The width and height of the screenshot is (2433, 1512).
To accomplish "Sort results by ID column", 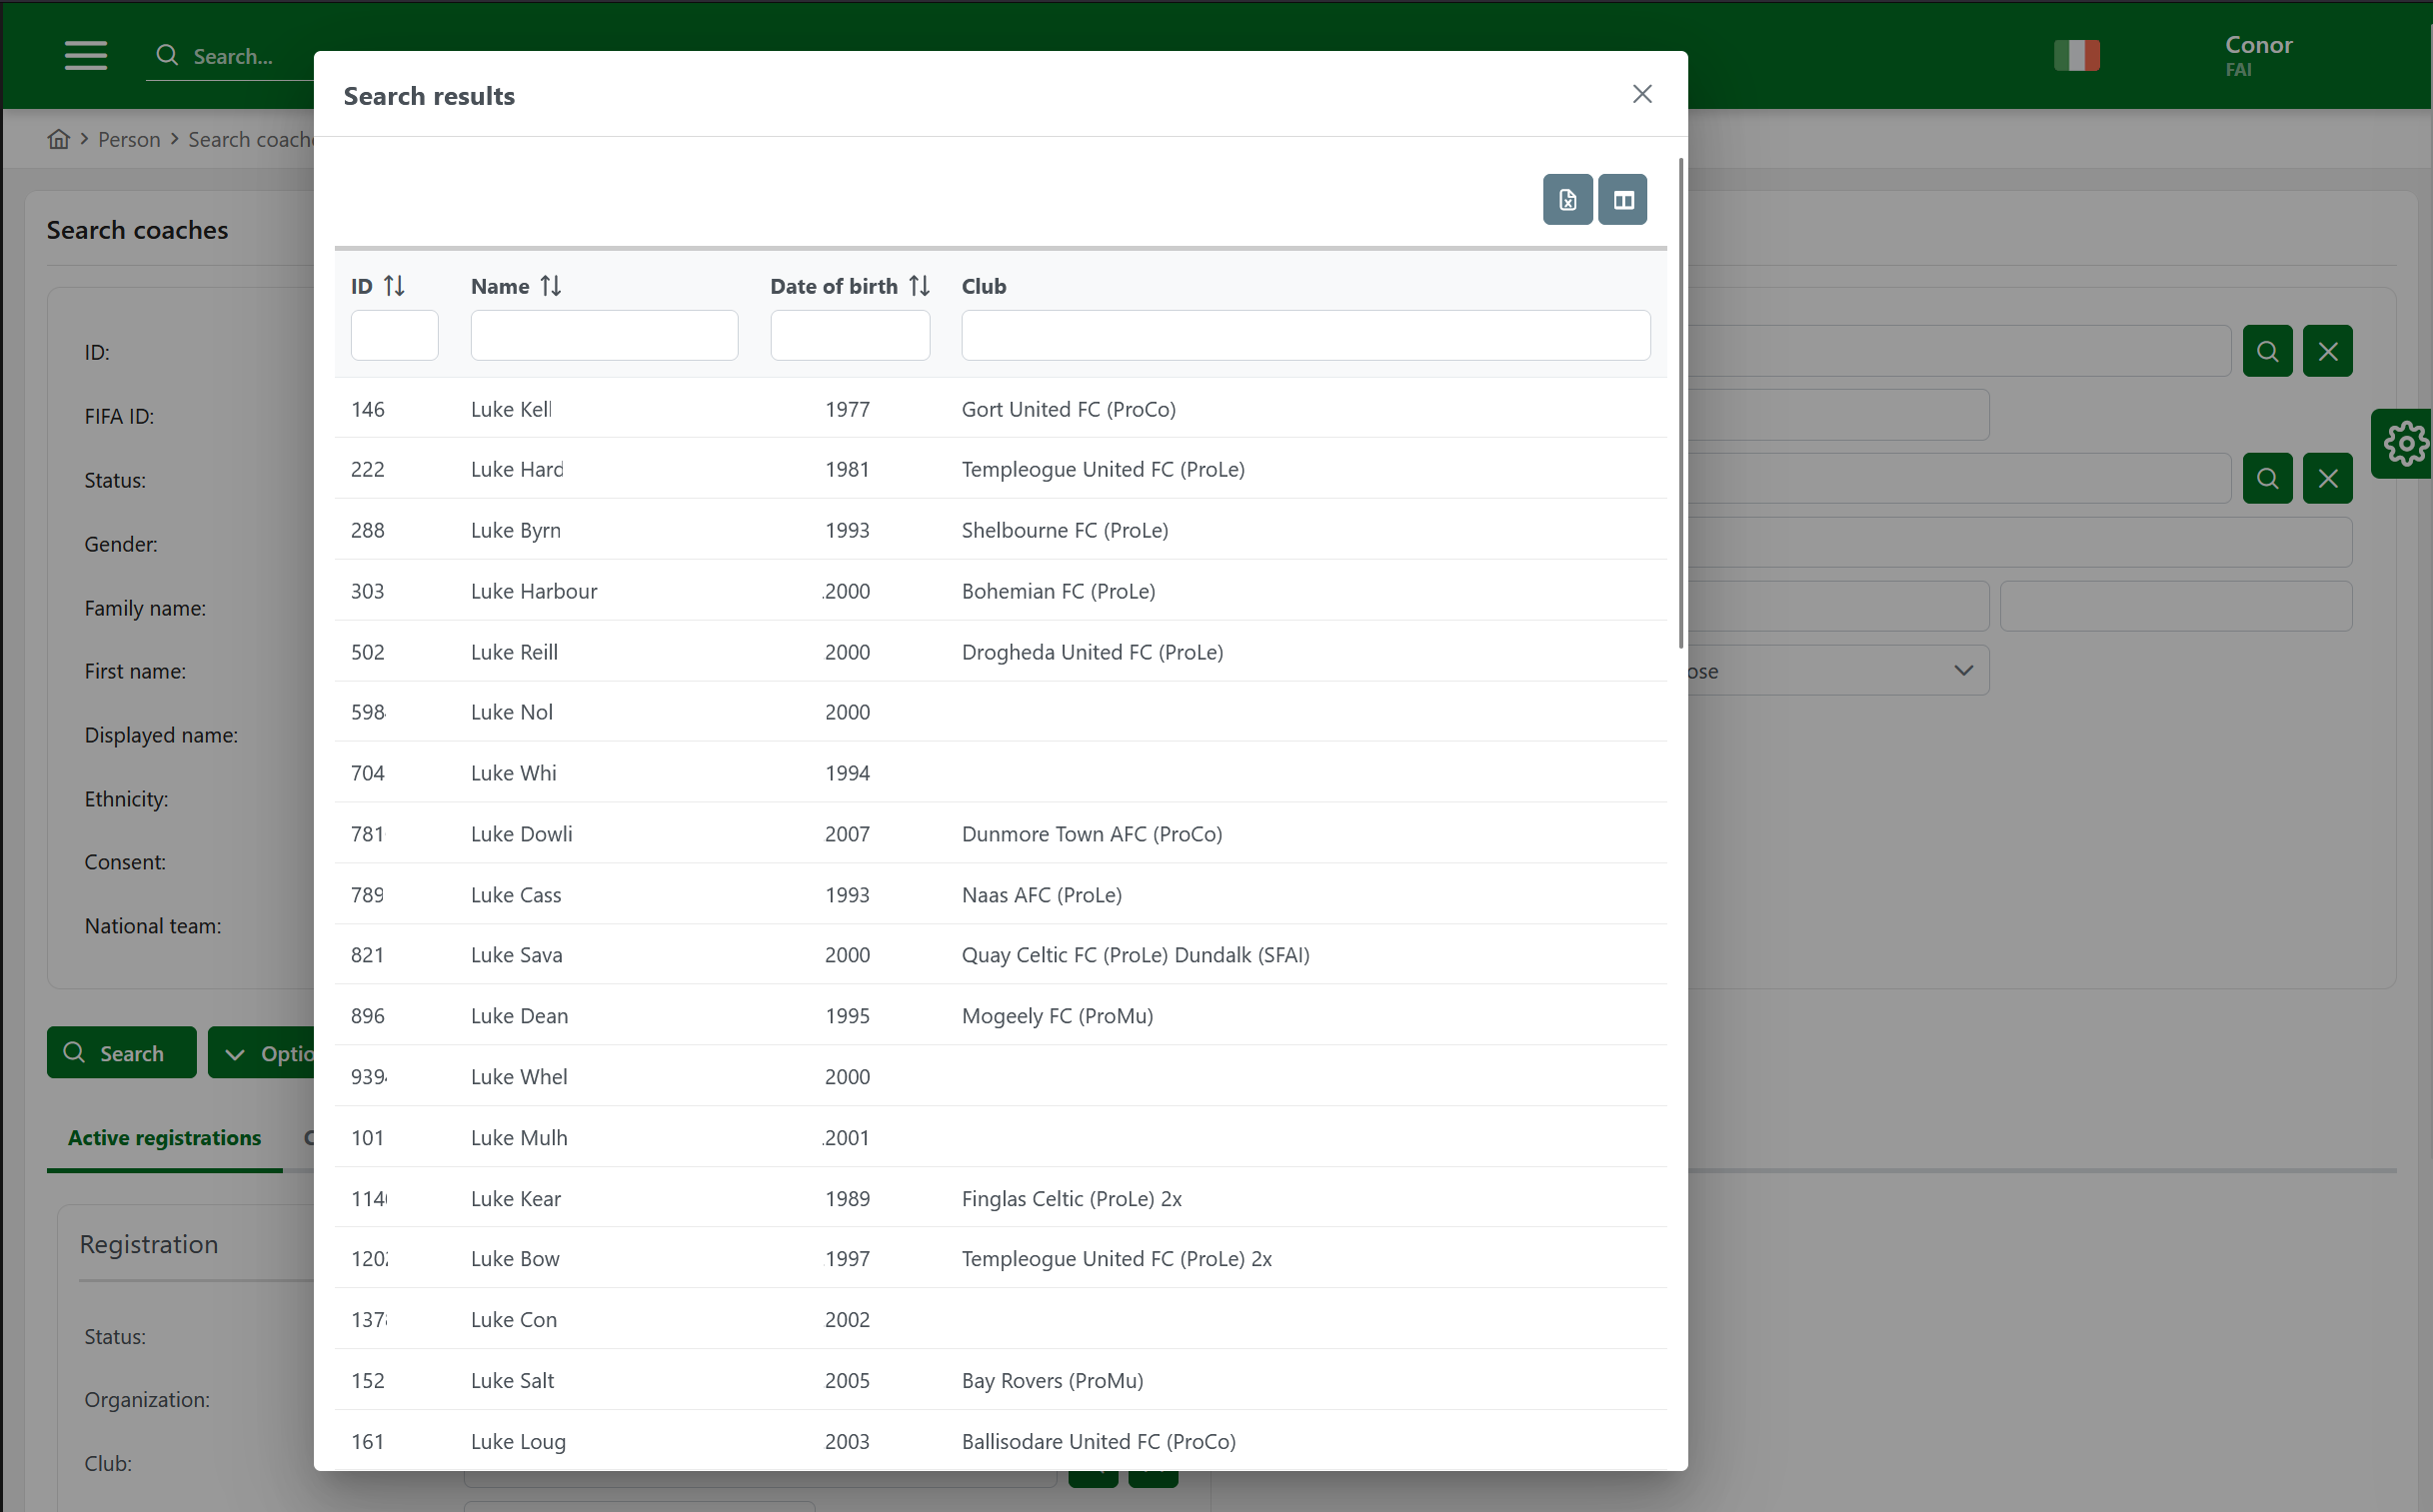I will click(x=394, y=286).
